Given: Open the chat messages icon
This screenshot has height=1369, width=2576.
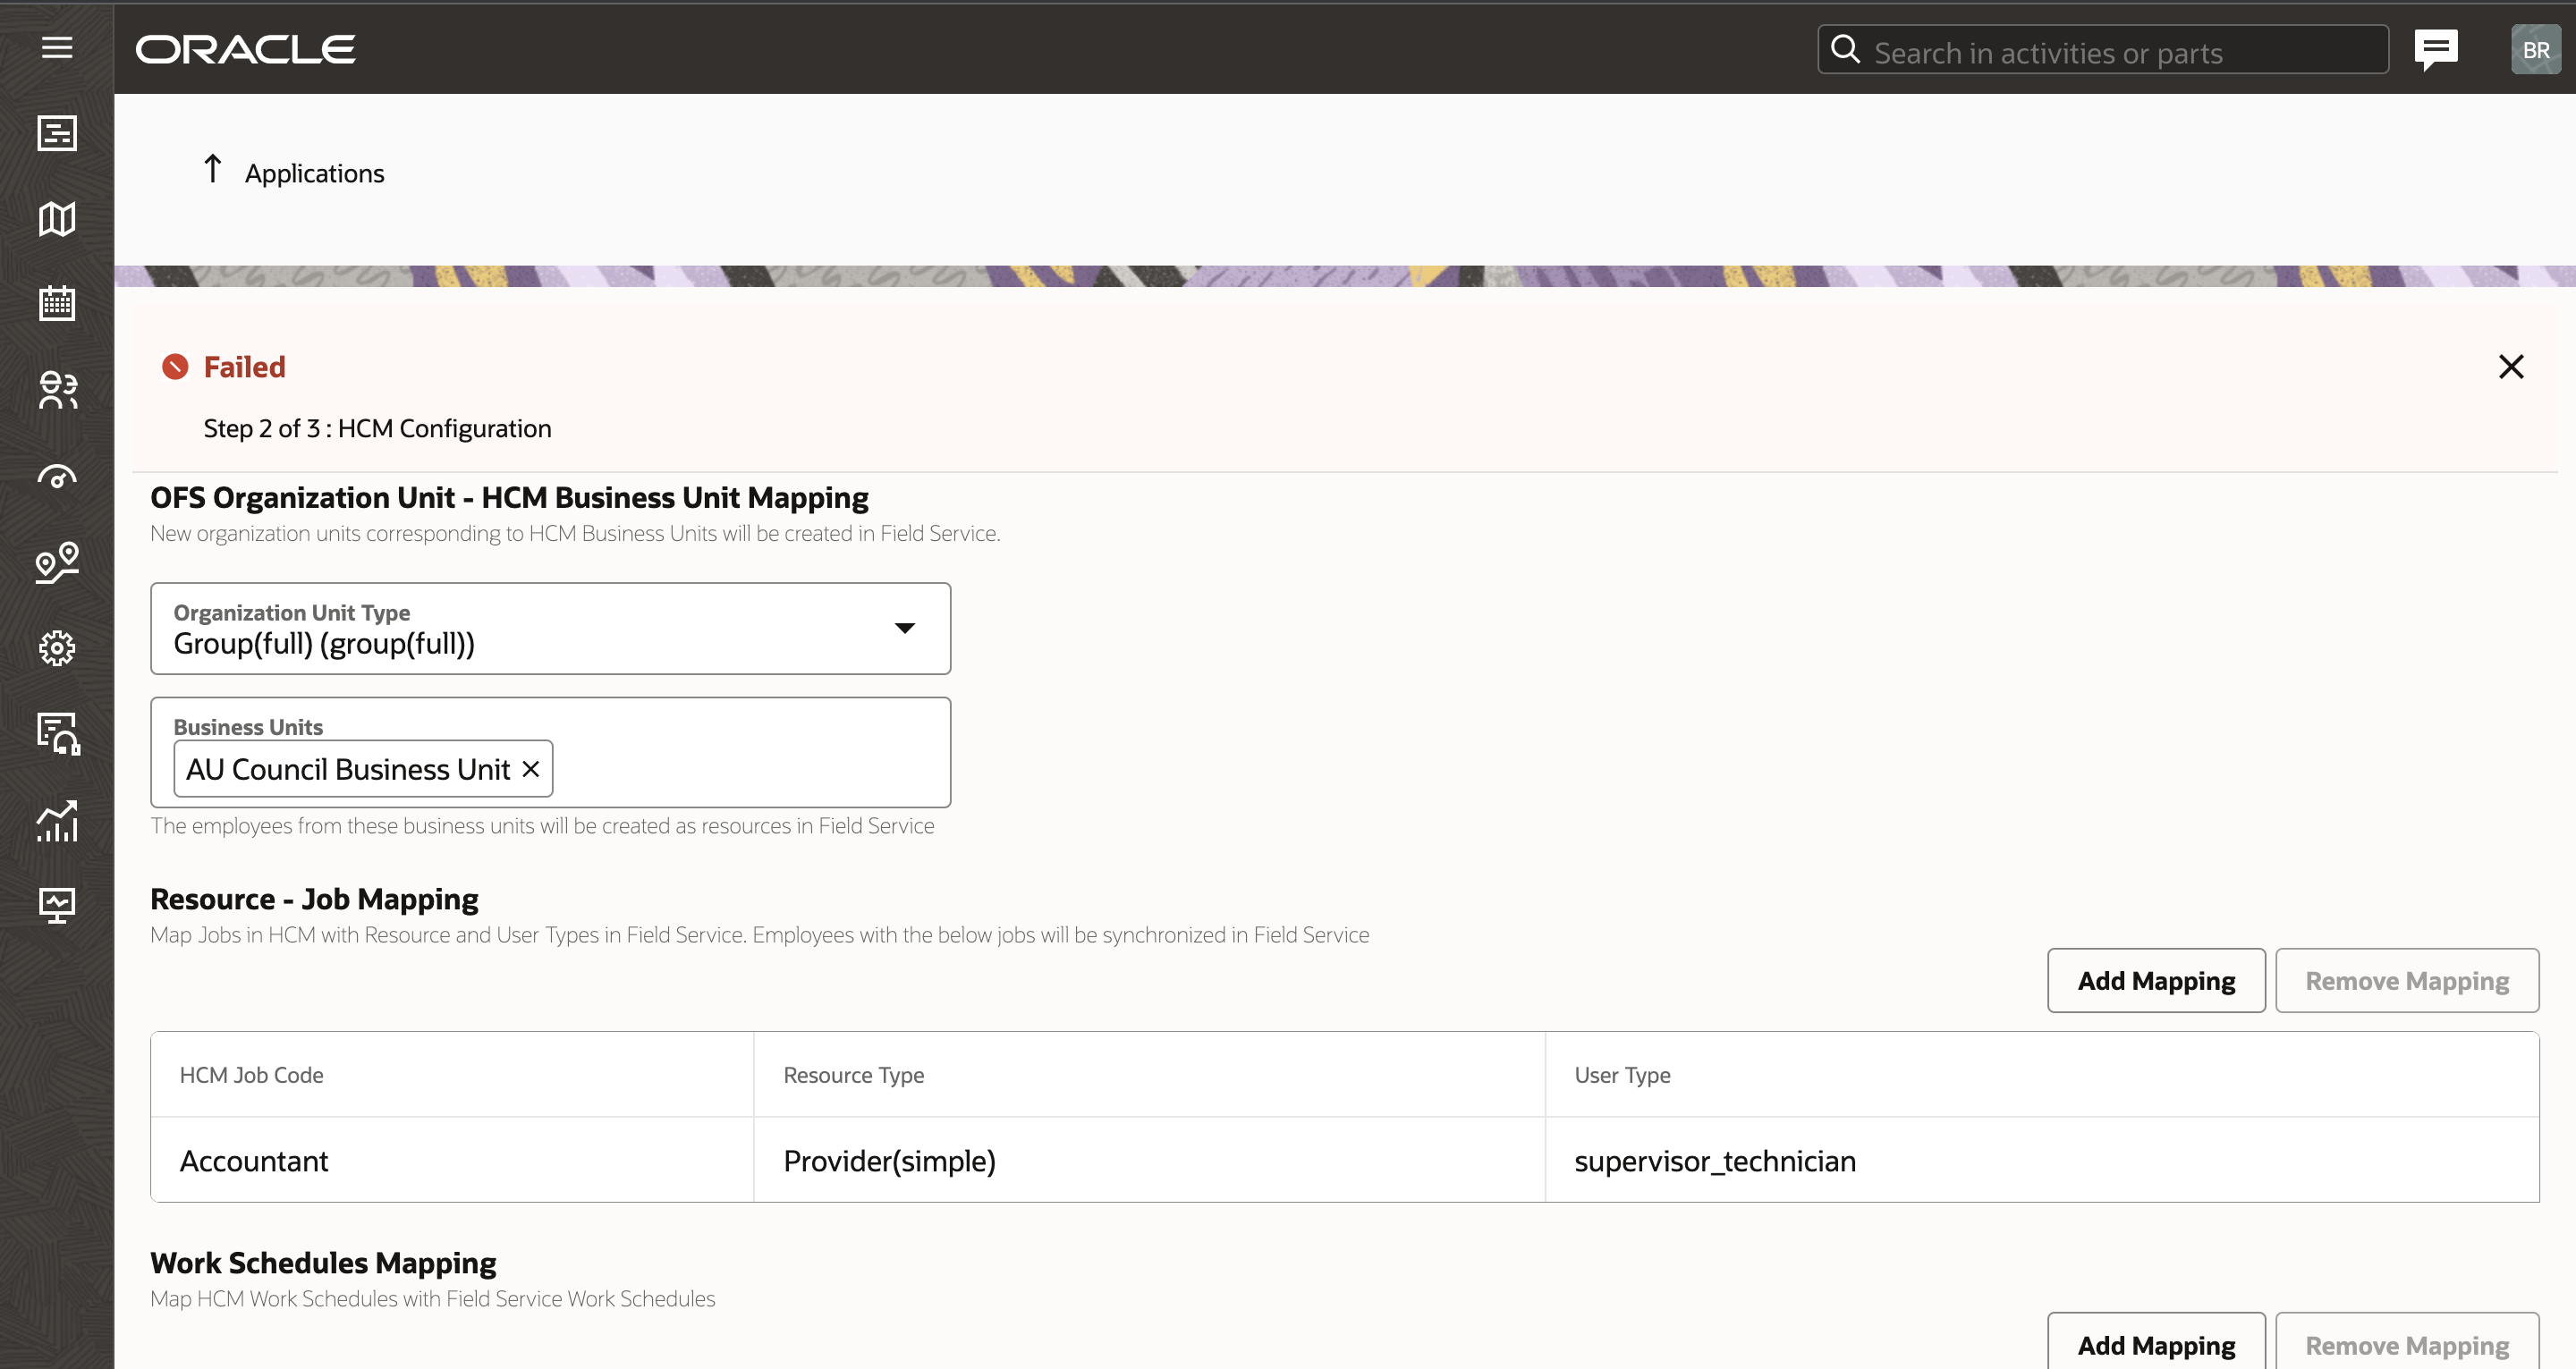Looking at the screenshot, I should click(x=2436, y=49).
